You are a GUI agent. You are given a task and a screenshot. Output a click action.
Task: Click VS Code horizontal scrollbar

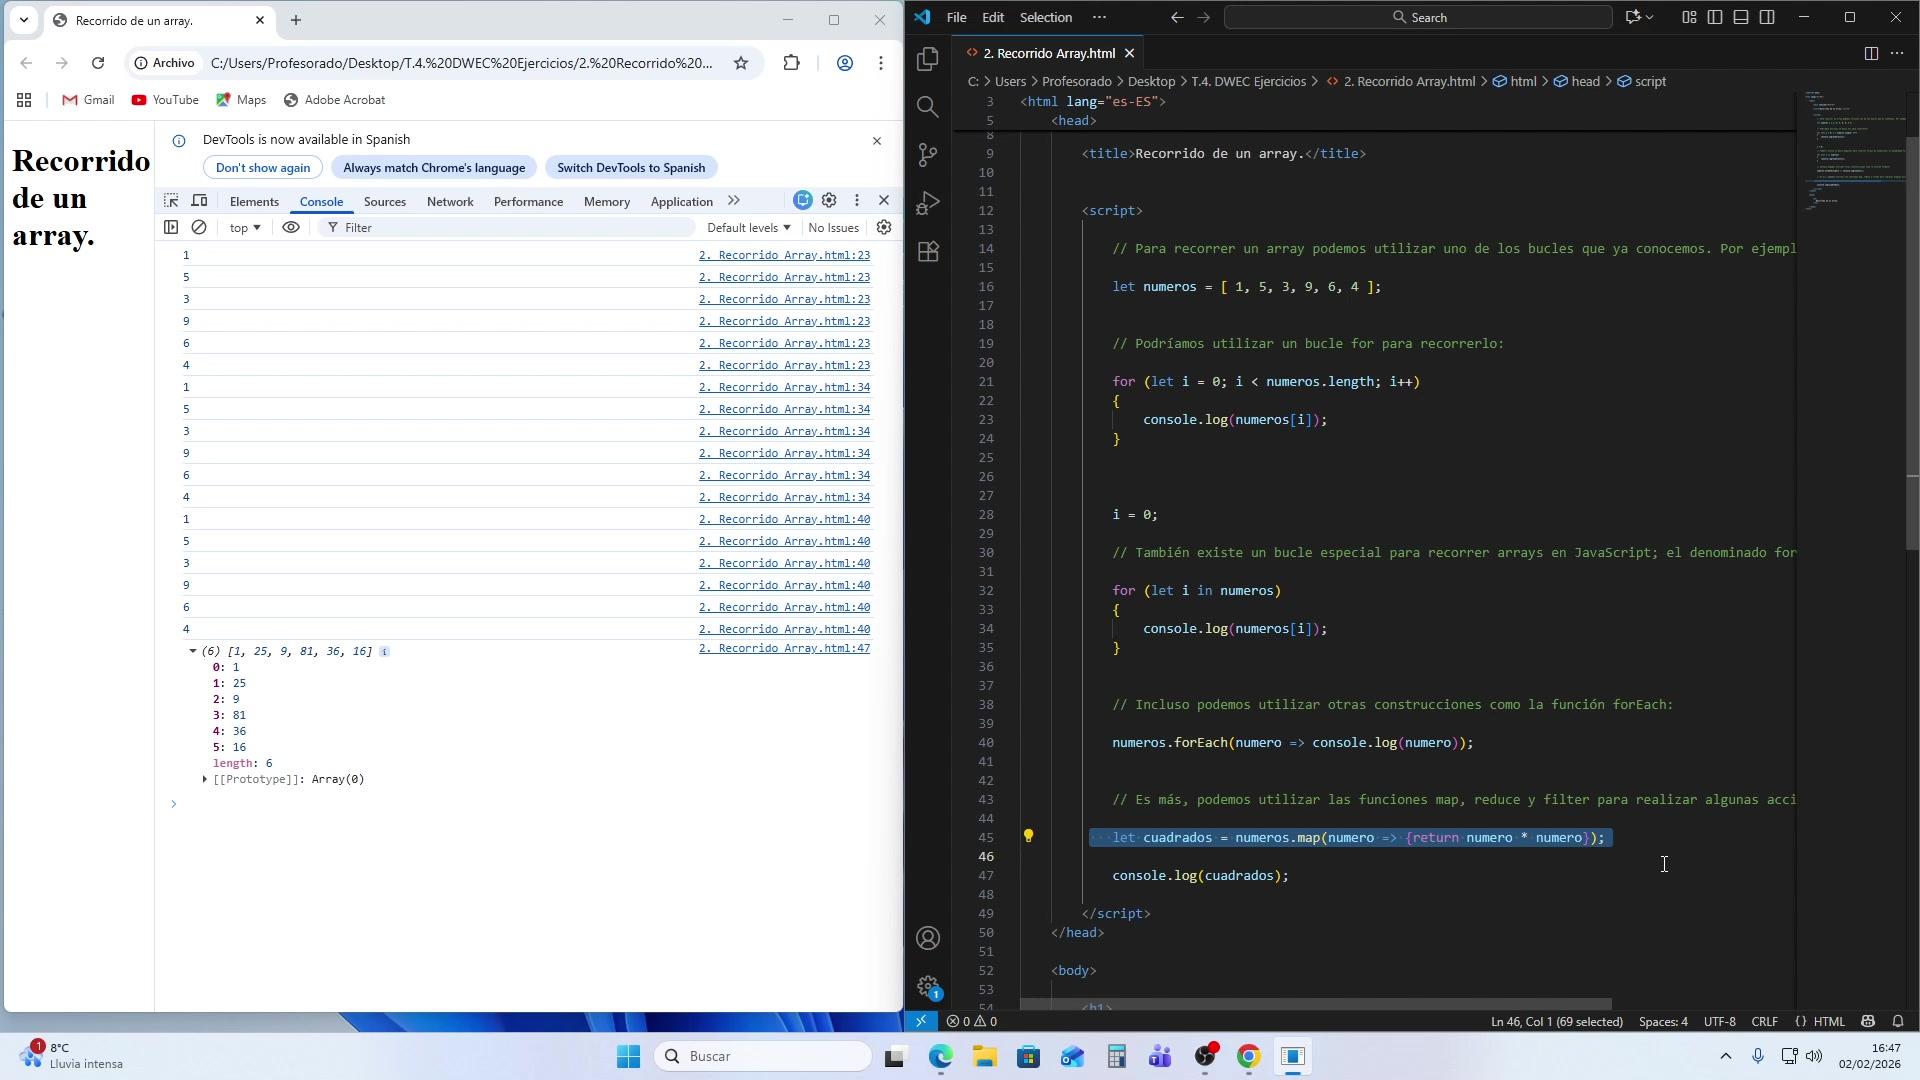click(x=1317, y=1004)
